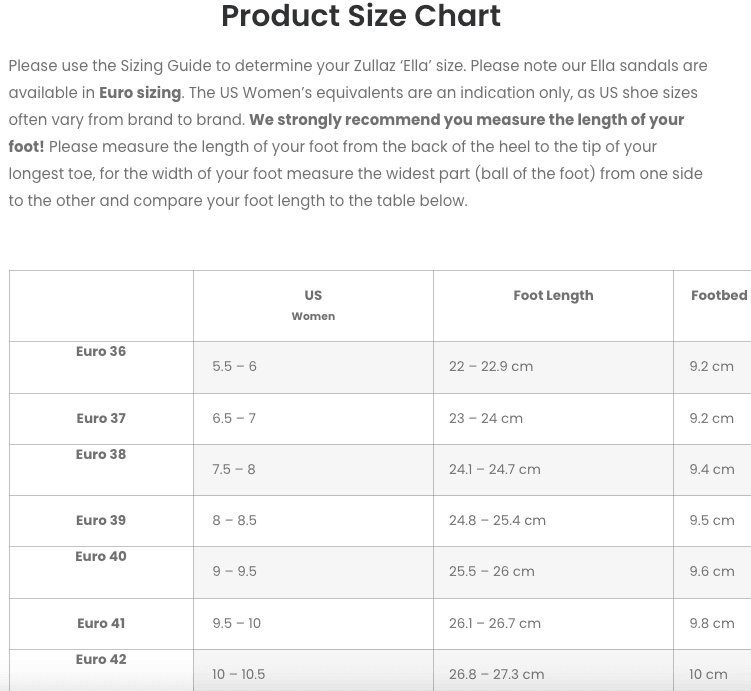Select the Euro 39 row label
Viewport: 751px width, 691px height.
tap(101, 520)
